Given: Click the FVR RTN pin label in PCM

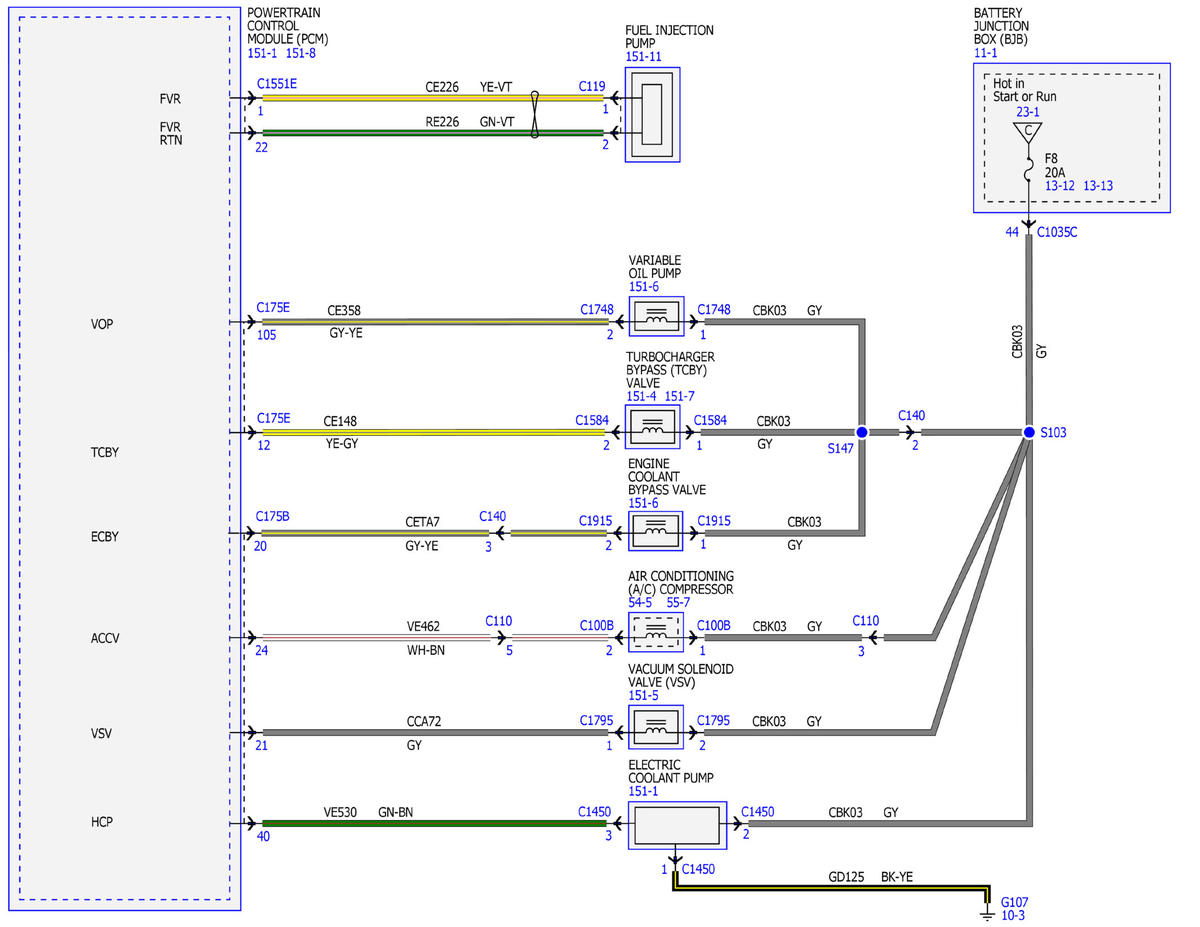Looking at the screenshot, I should point(171,134).
